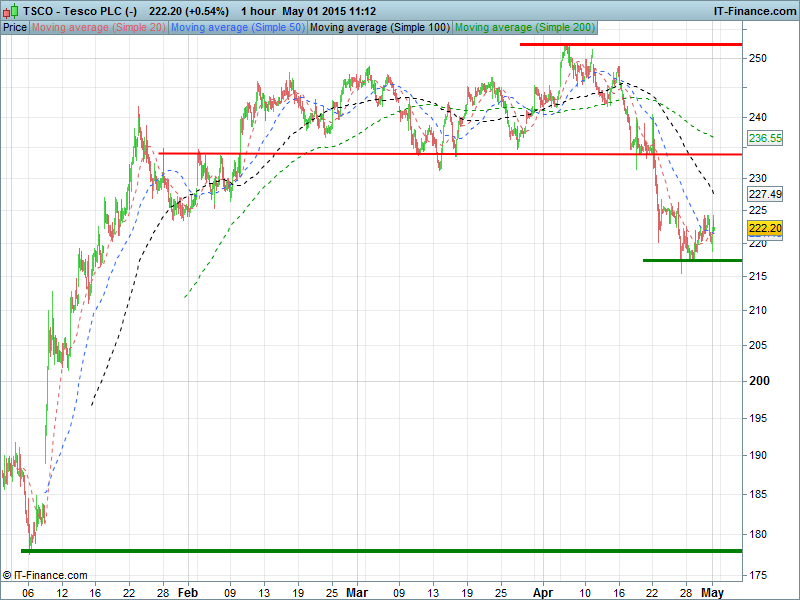Screen dimensions: 800x600
Task: Select the red horizontal line near 234
Action: pyautogui.click(x=450, y=154)
